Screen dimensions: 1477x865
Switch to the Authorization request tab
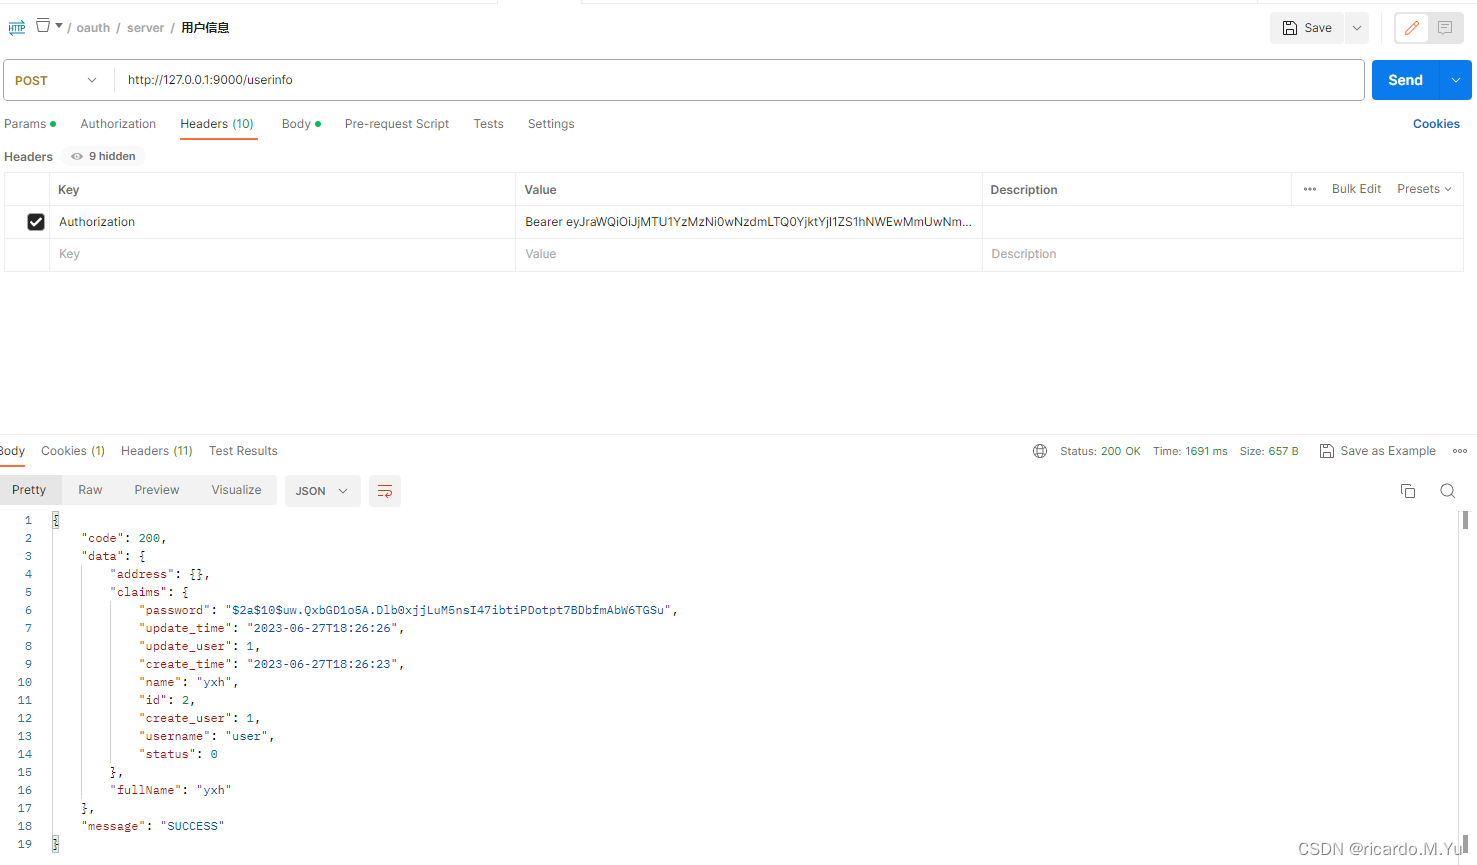pyautogui.click(x=118, y=124)
